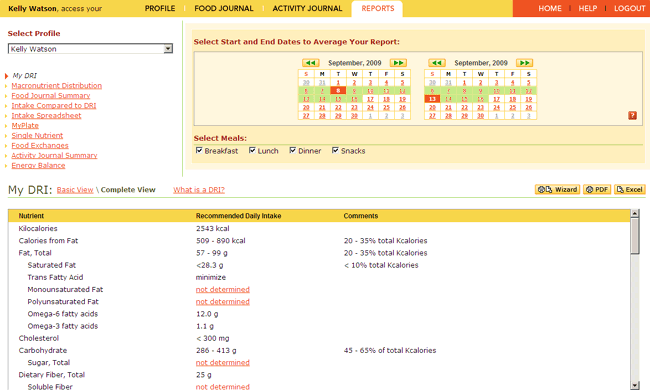650x390 pixels.
Task: Open the red question mark help icon
Action: pos(632,115)
